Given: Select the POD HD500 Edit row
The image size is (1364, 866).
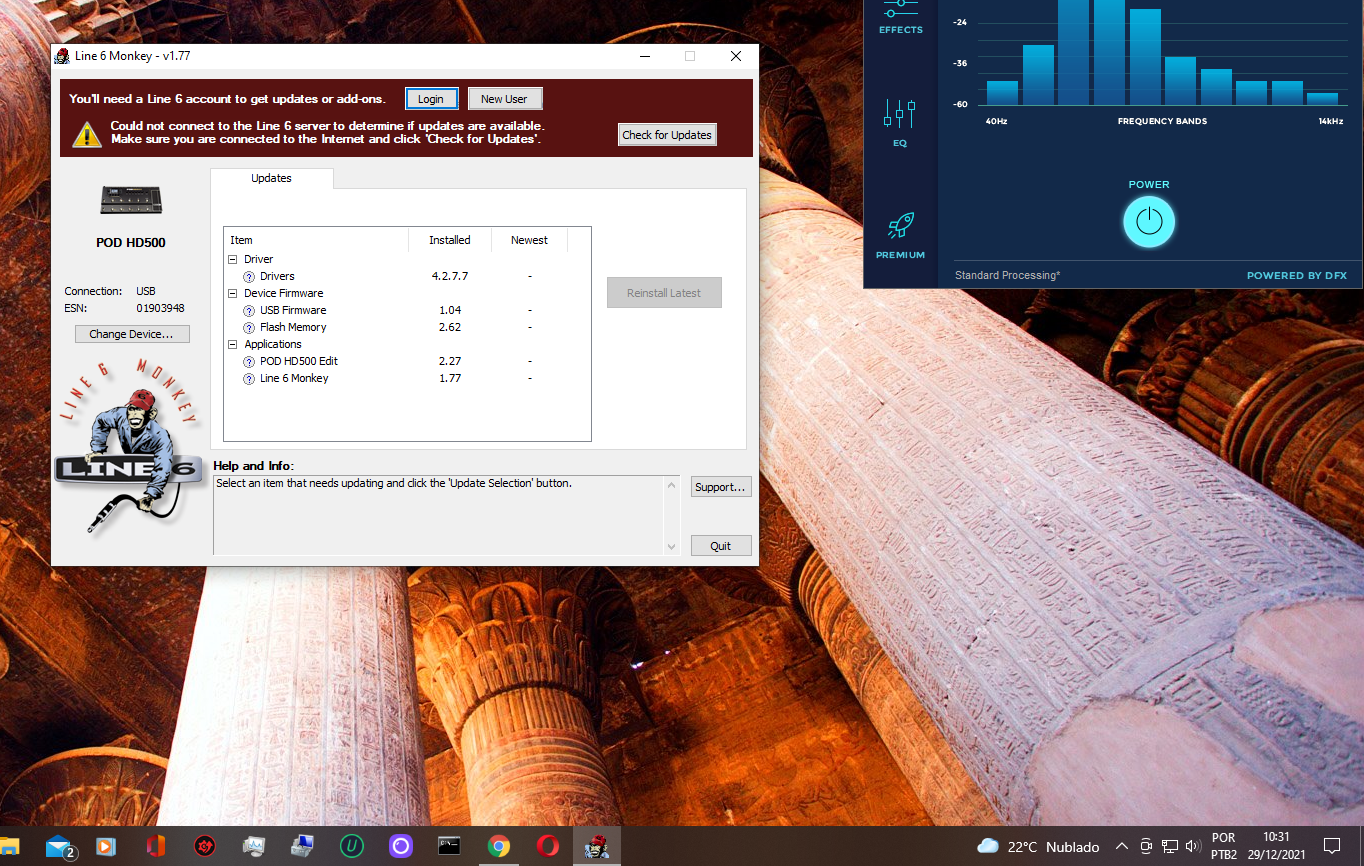Looking at the screenshot, I should tap(299, 361).
